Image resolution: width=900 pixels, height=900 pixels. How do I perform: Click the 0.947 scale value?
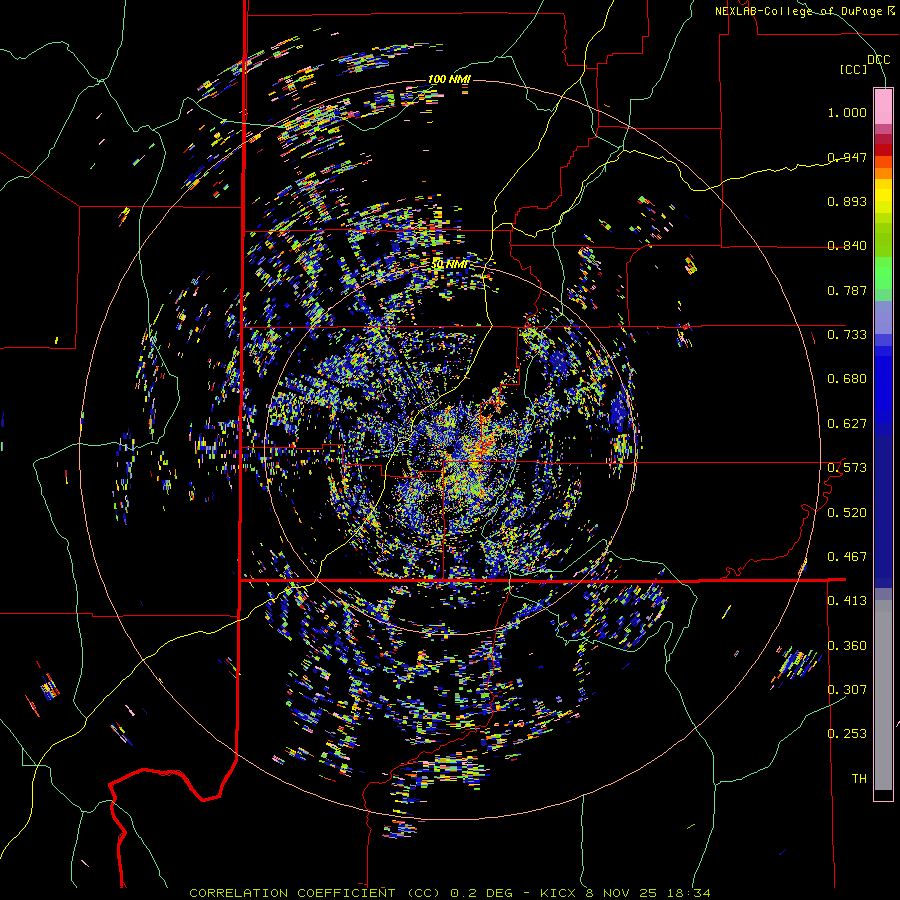[x=847, y=157]
